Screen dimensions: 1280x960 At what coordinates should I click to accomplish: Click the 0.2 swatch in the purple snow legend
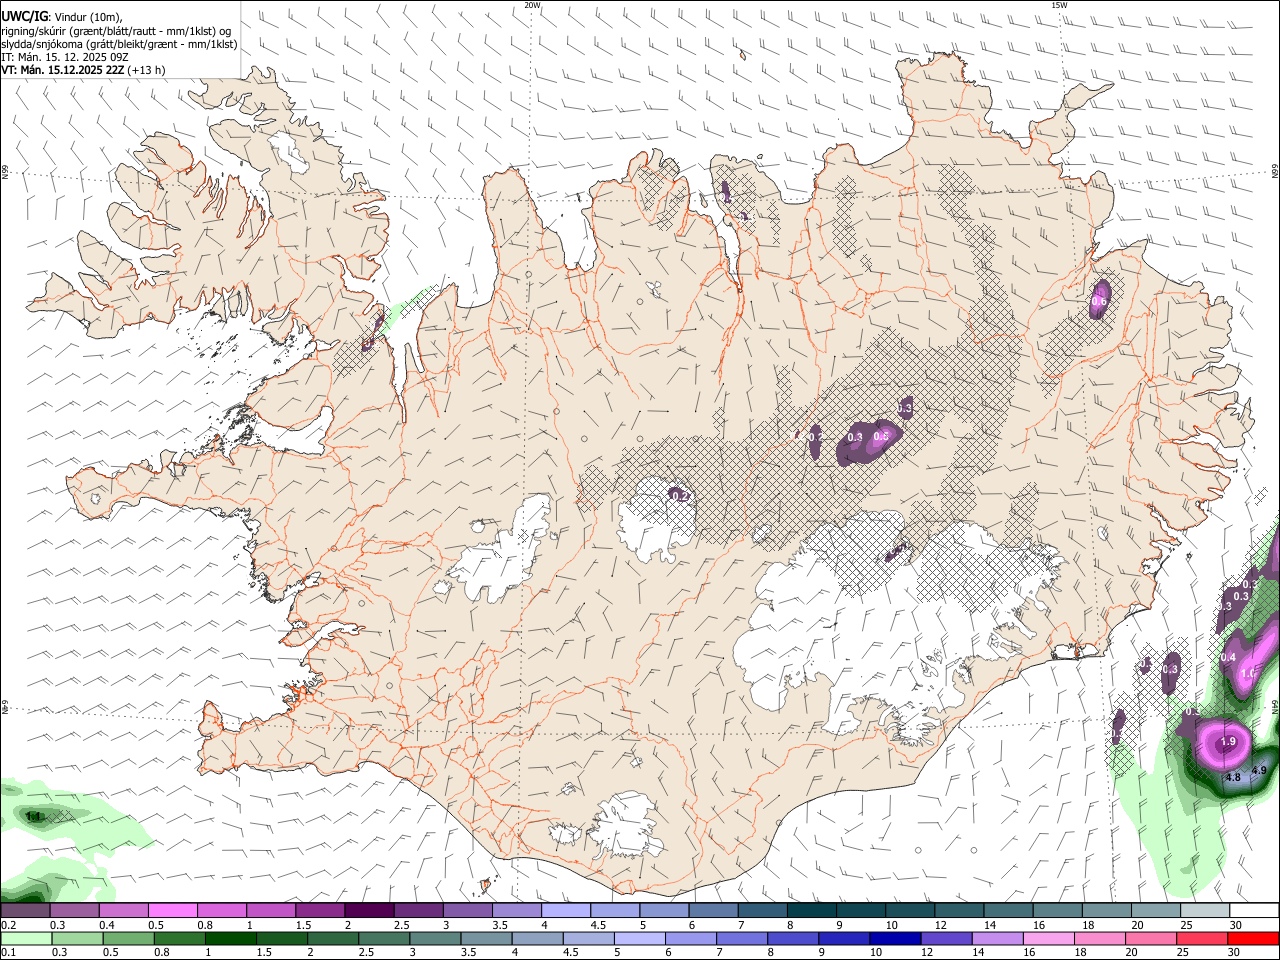25,910
